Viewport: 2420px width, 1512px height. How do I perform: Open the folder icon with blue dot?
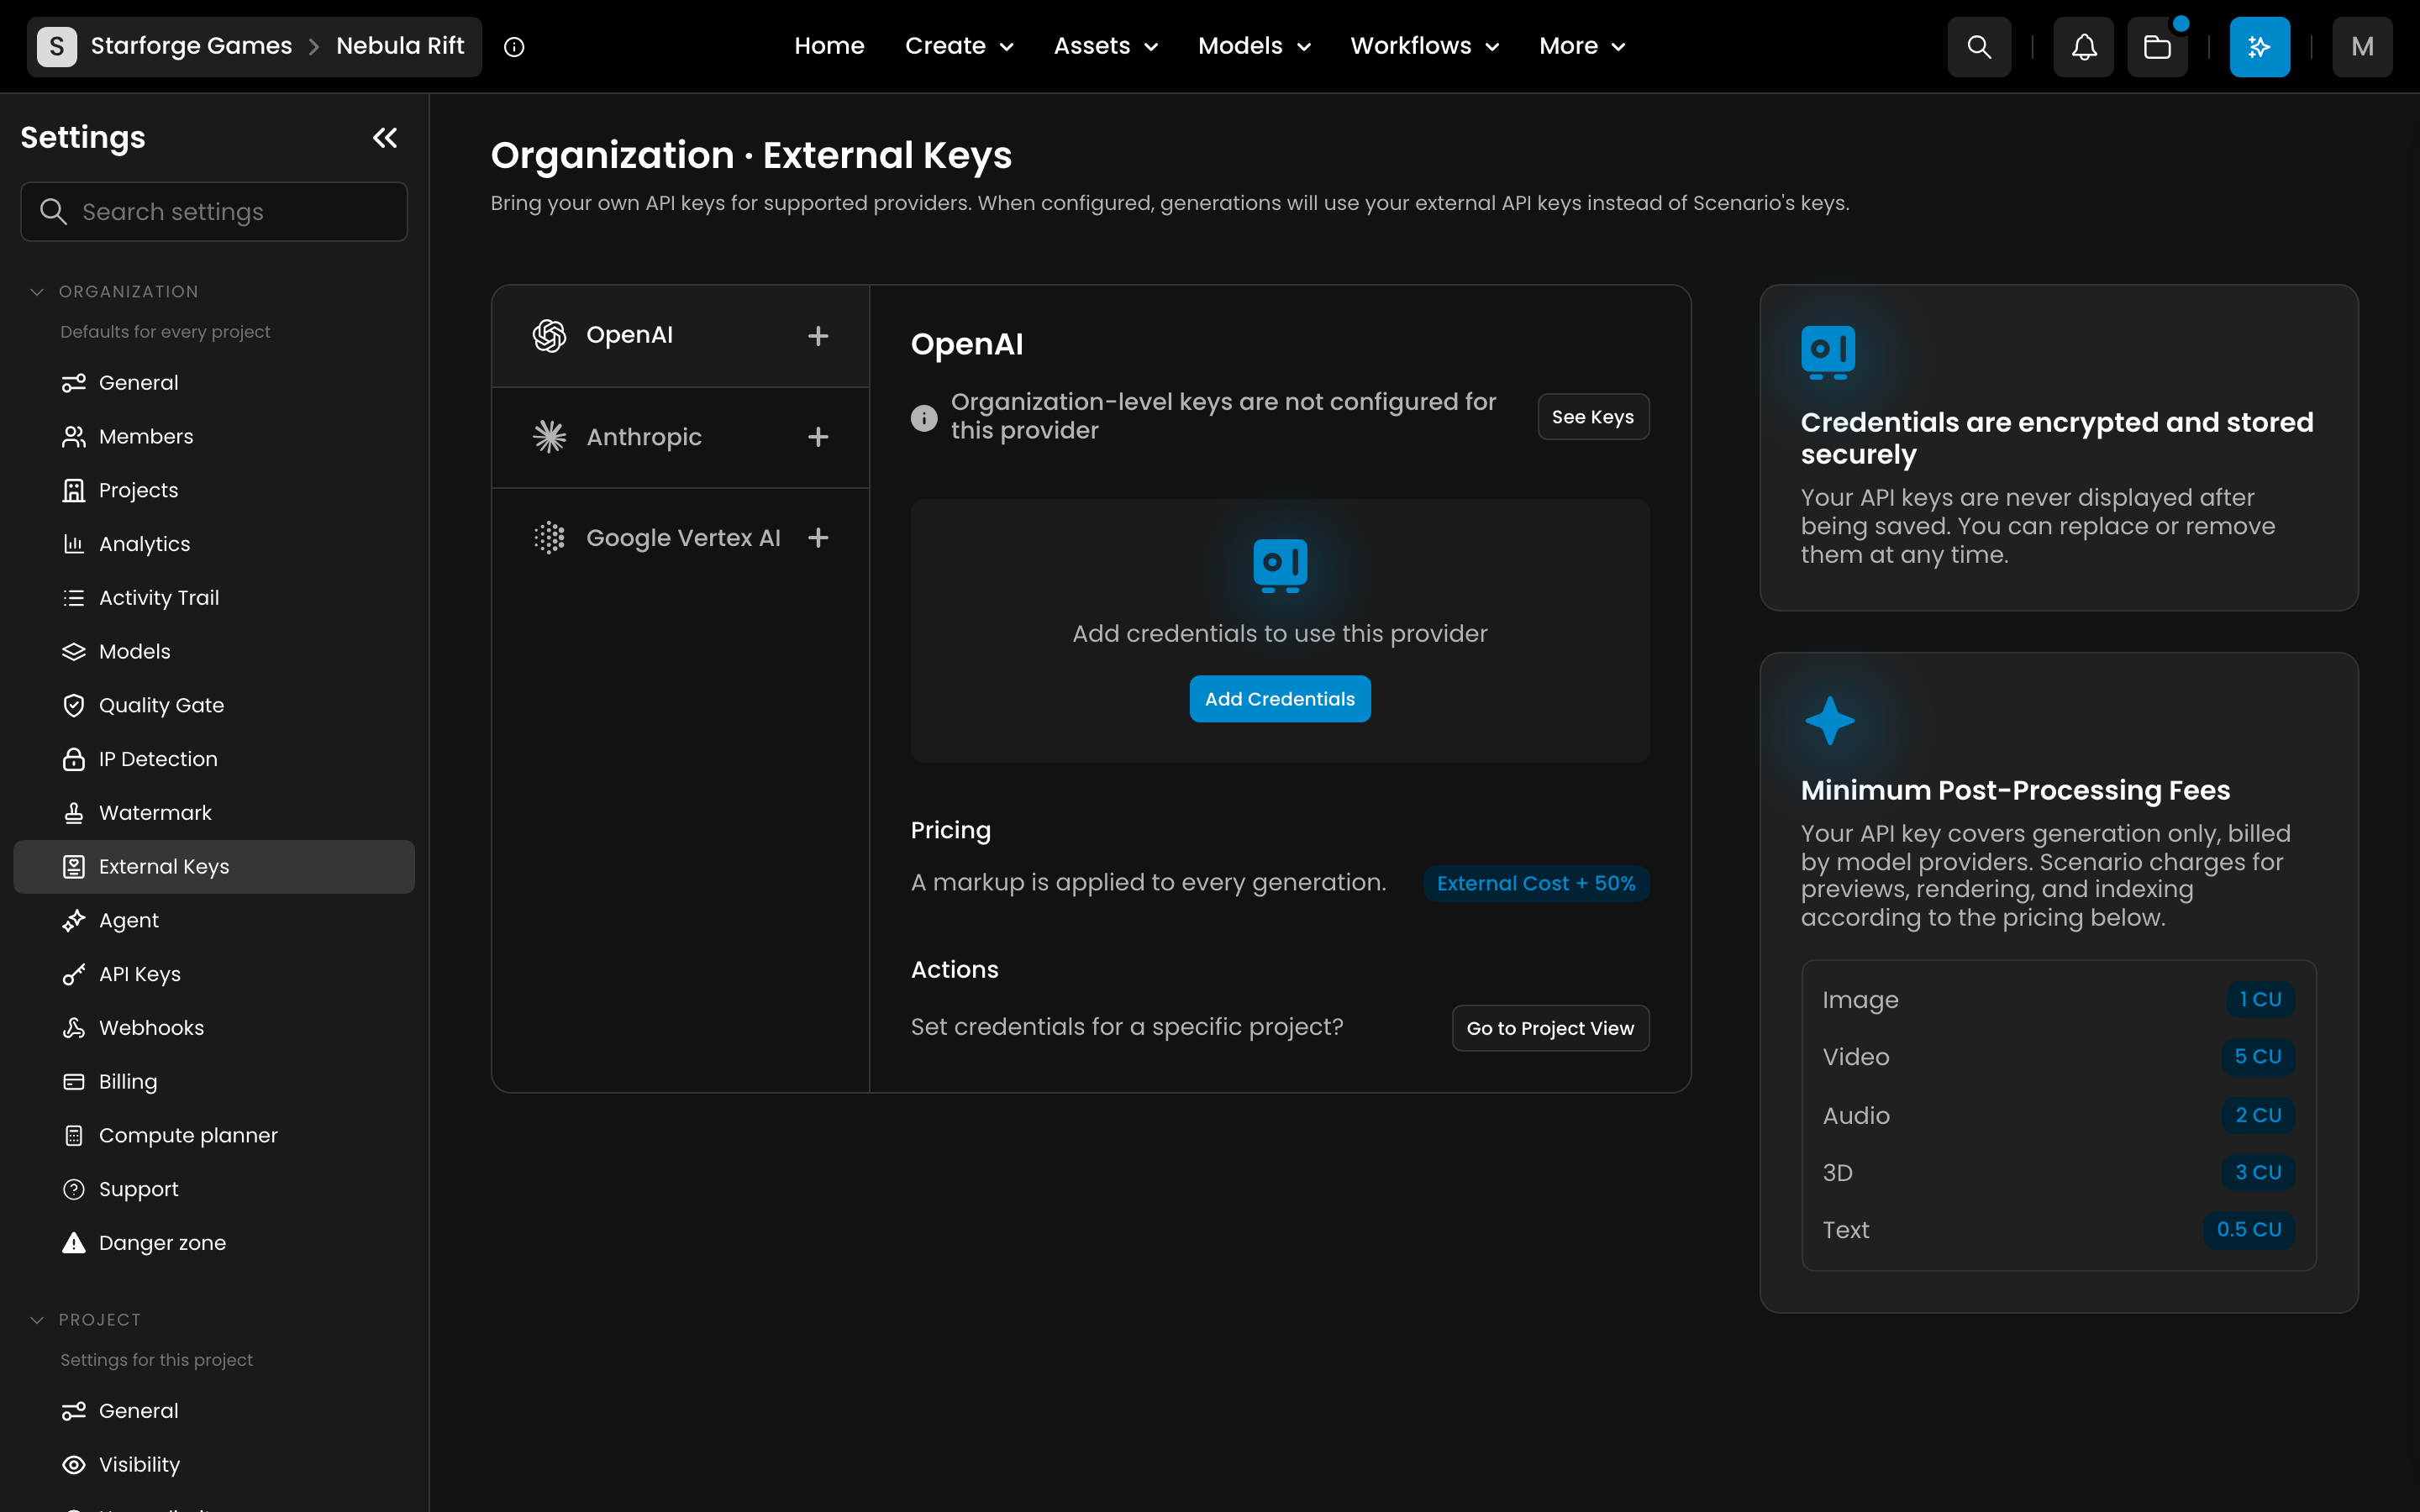tap(2158, 47)
